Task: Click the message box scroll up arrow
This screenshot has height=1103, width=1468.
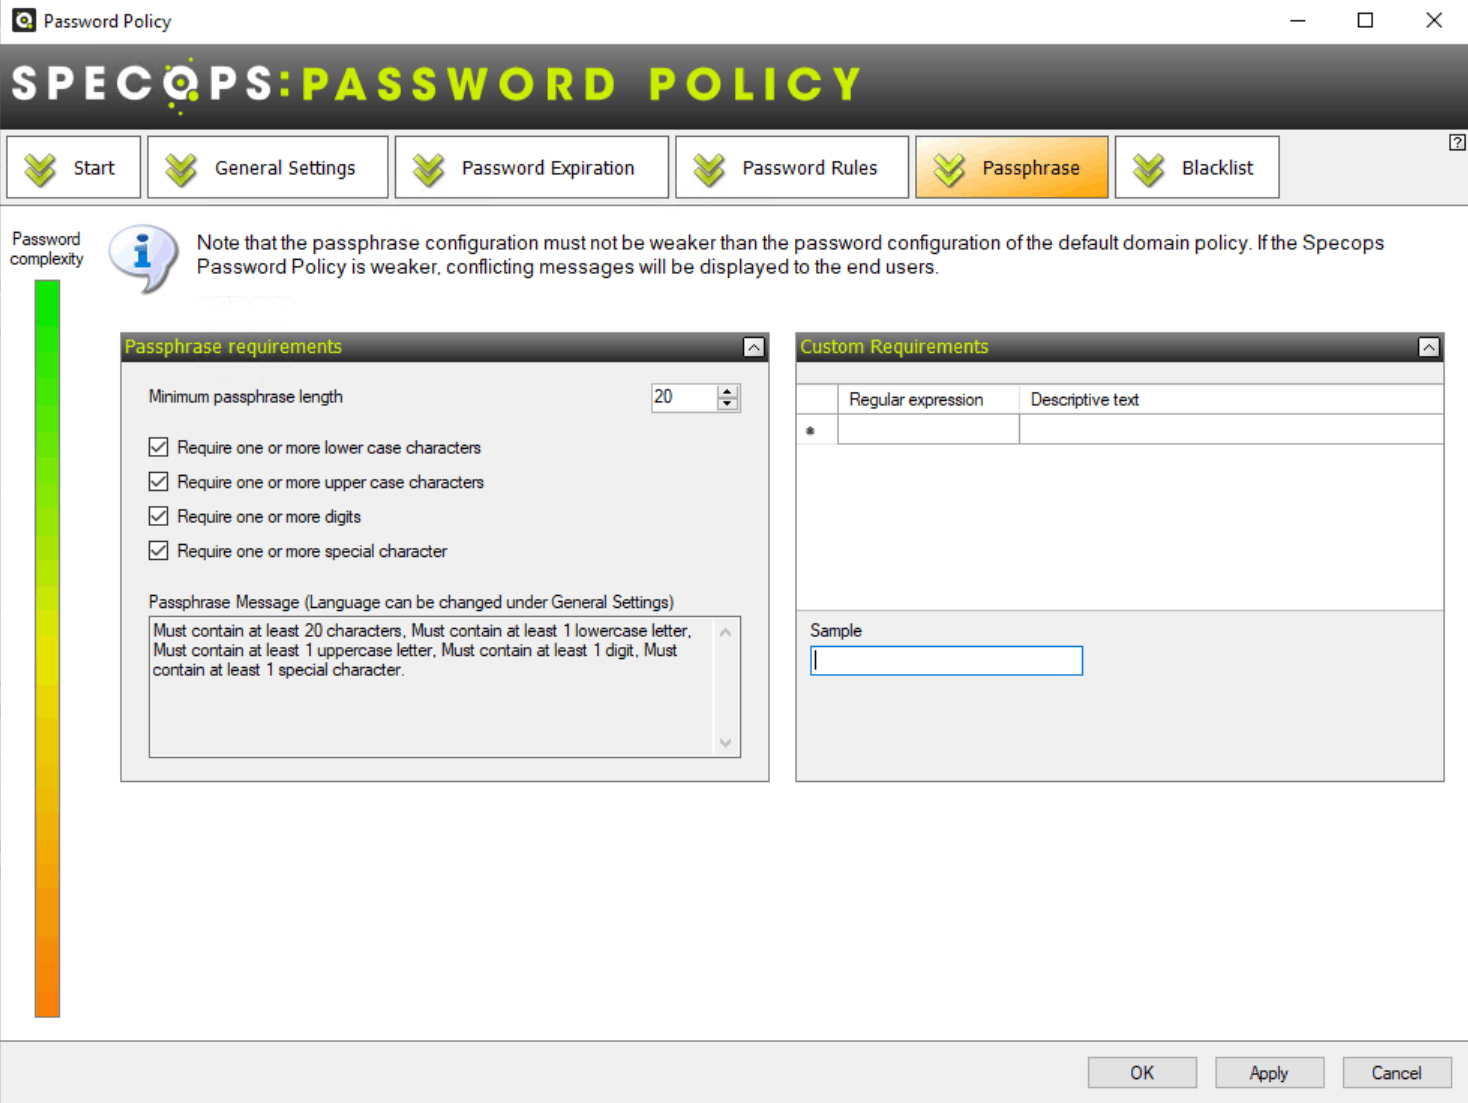Action: click(x=726, y=632)
